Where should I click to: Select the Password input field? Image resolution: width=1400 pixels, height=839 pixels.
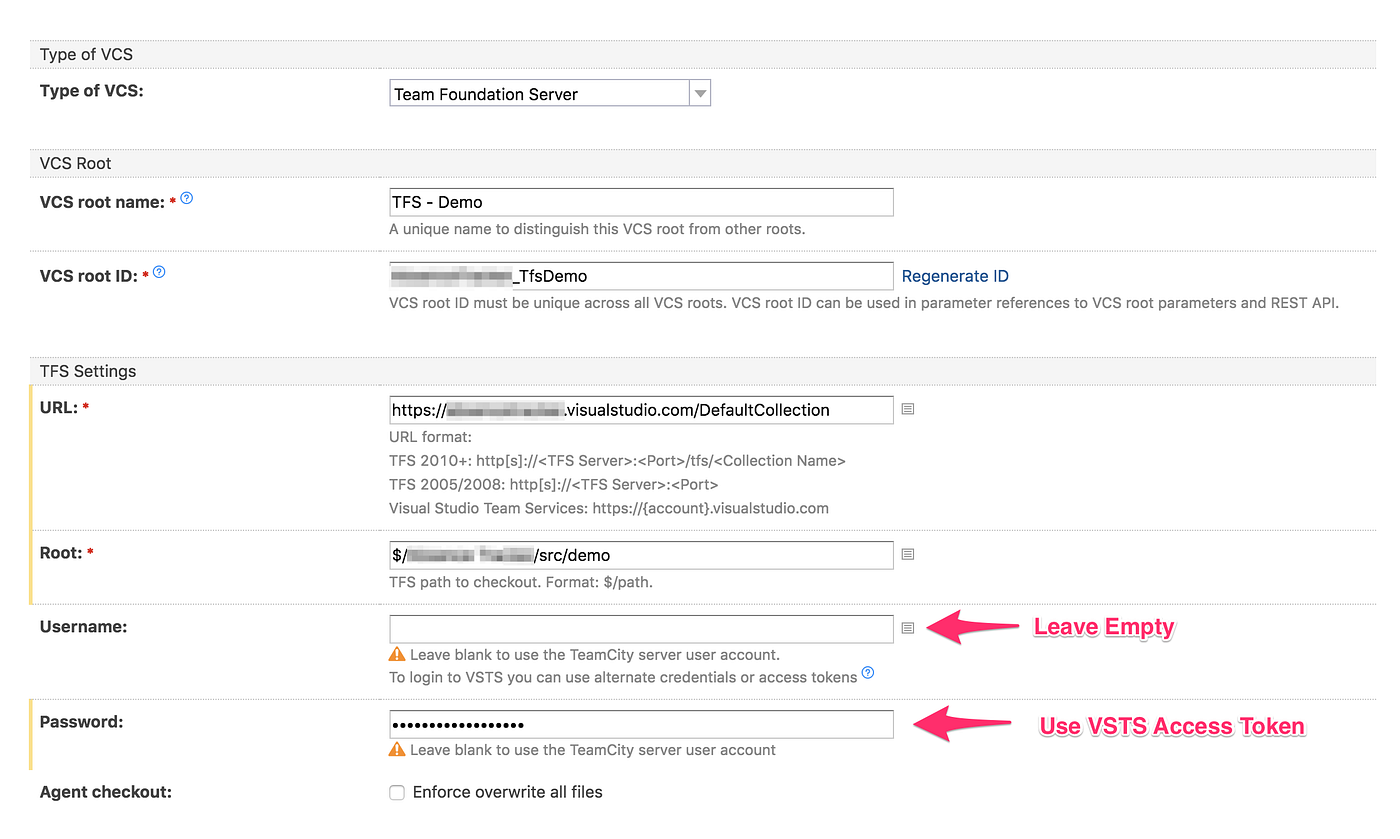[640, 723]
